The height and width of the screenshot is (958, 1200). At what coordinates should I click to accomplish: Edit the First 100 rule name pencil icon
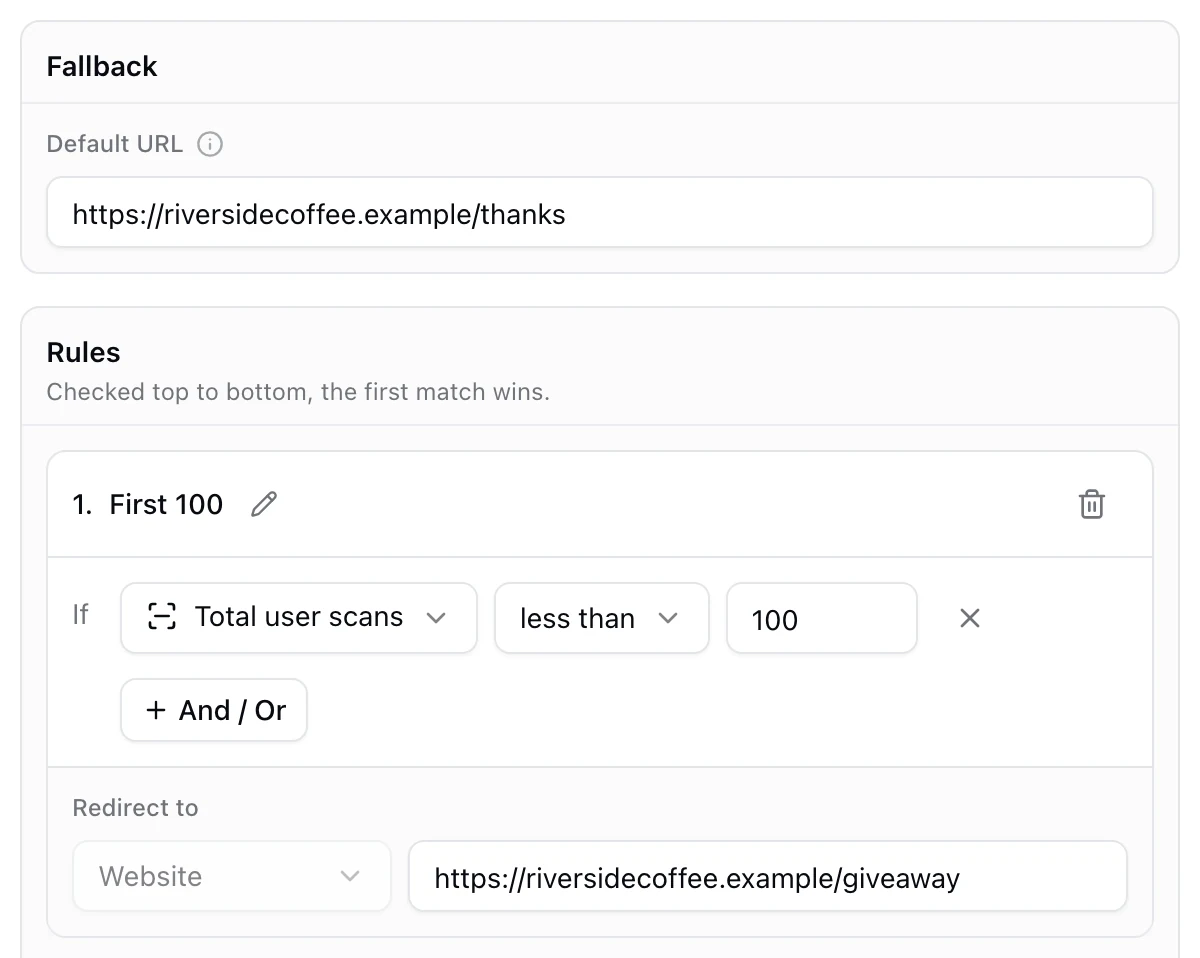coord(264,504)
